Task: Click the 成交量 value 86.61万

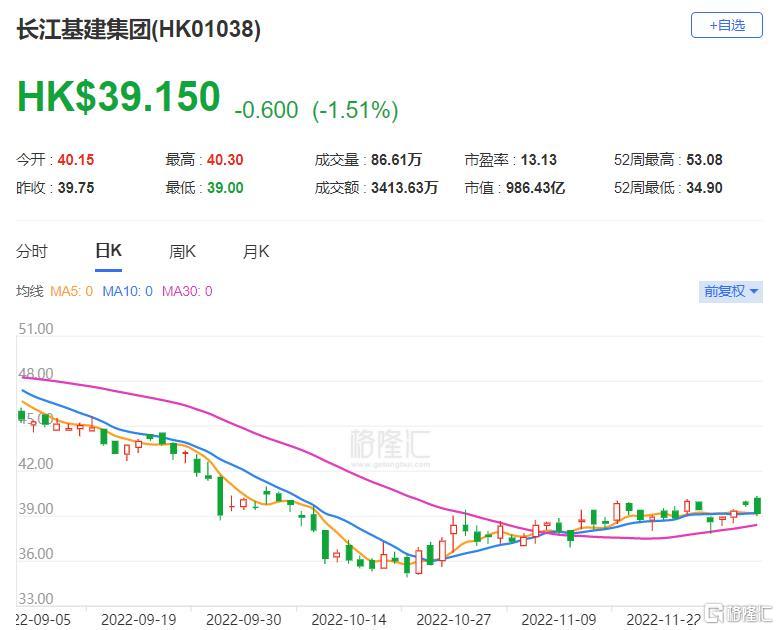Action: tap(396, 160)
